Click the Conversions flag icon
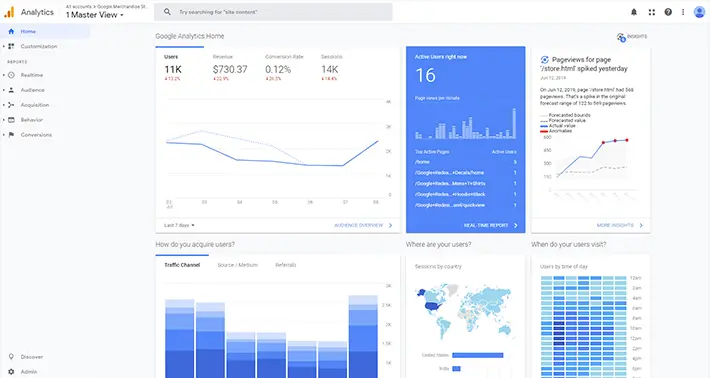Screen dimensions: 710x378 [11, 135]
